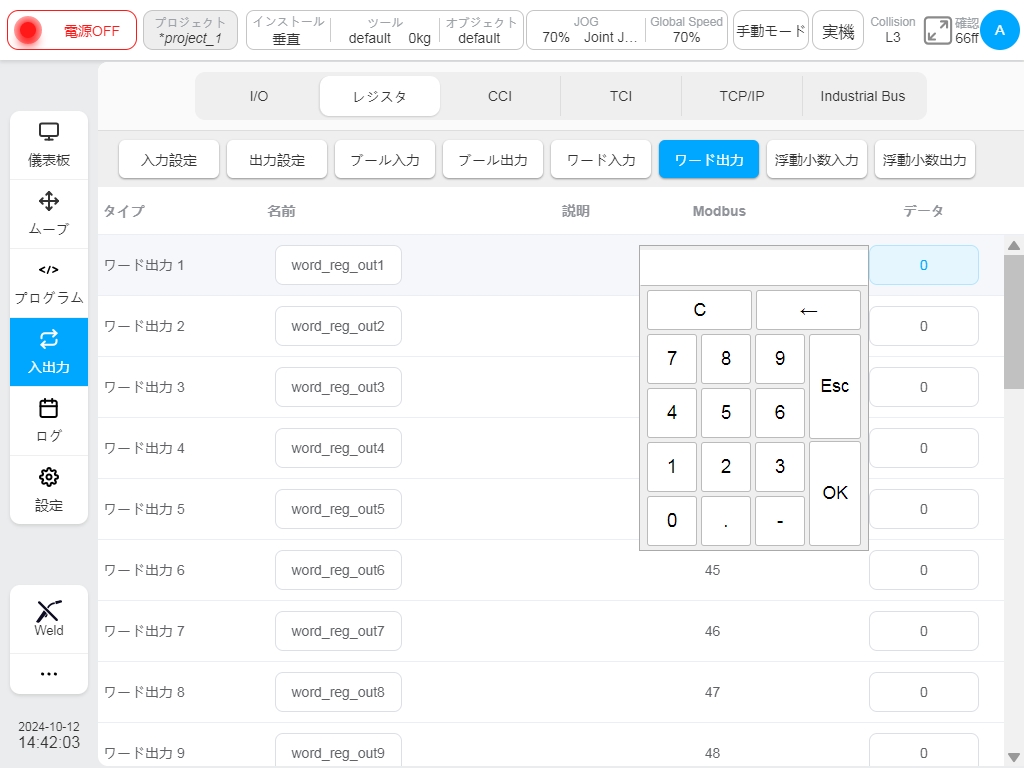Select the ブール出力 sub-tab
This screenshot has width=1024, height=768.
point(493,159)
